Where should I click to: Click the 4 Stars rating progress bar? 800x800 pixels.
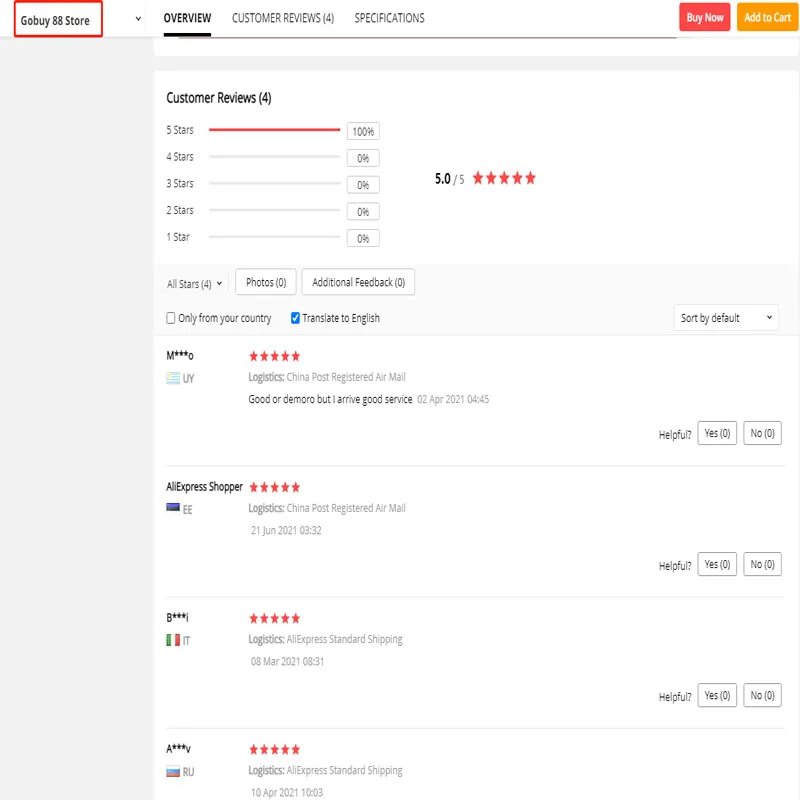pyautogui.click(x=274, y=157)
